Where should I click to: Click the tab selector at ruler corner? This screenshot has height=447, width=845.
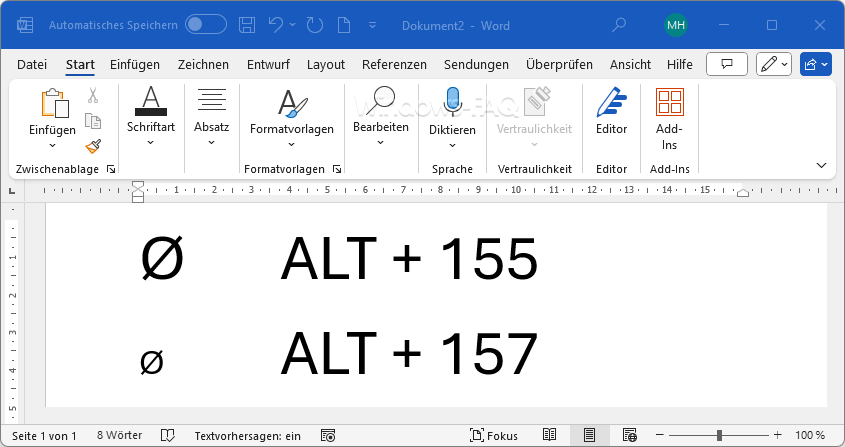tap(12, 191)
